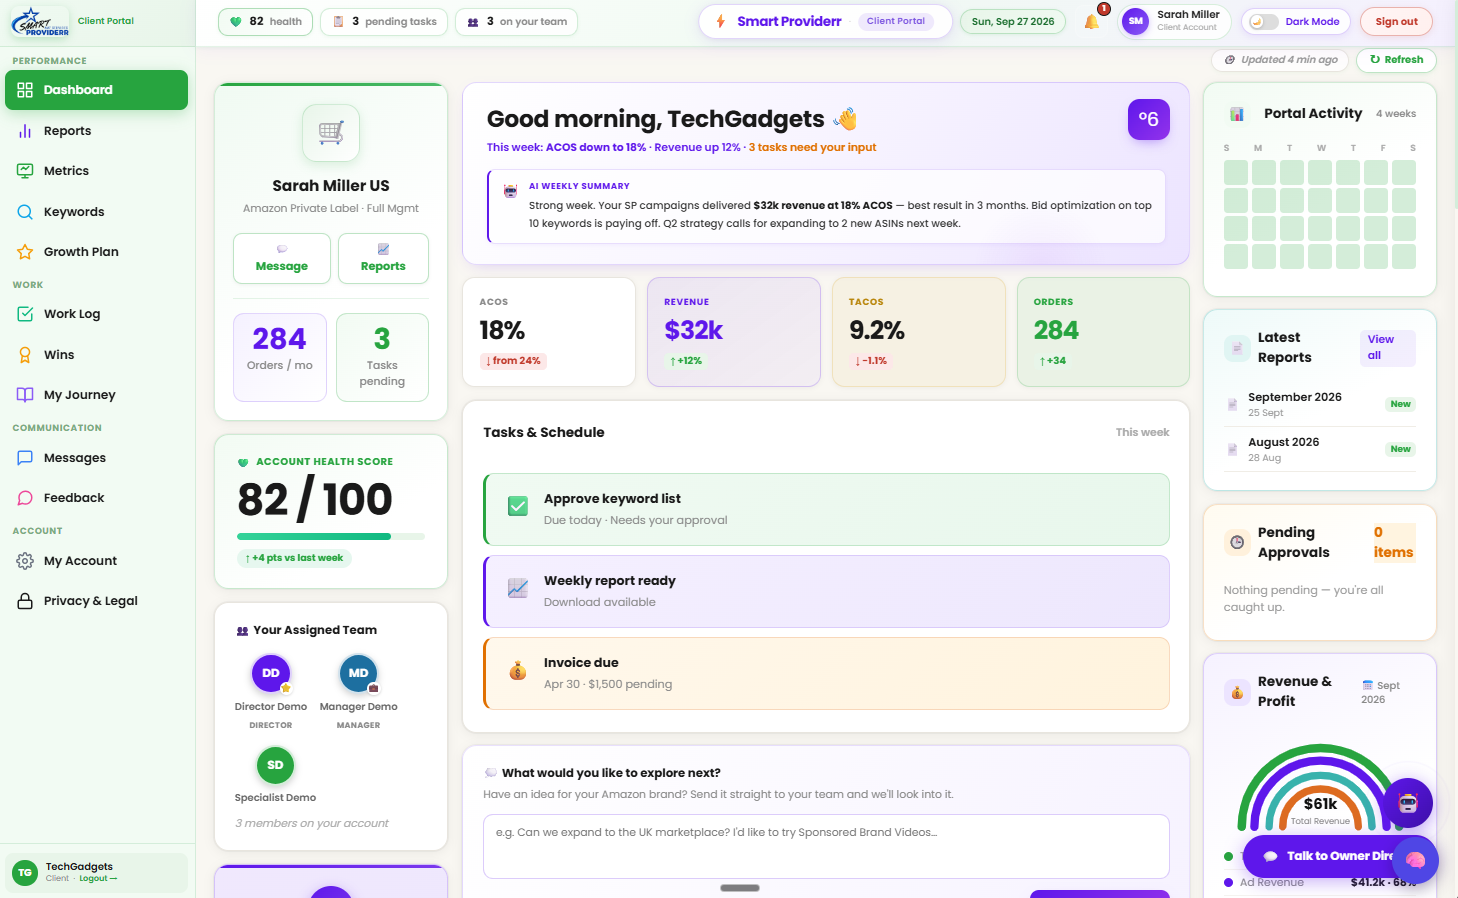Click the Sign out button
This screenshot has width=1458, height=898.
pyautogui.click(x=1396, y=22)
